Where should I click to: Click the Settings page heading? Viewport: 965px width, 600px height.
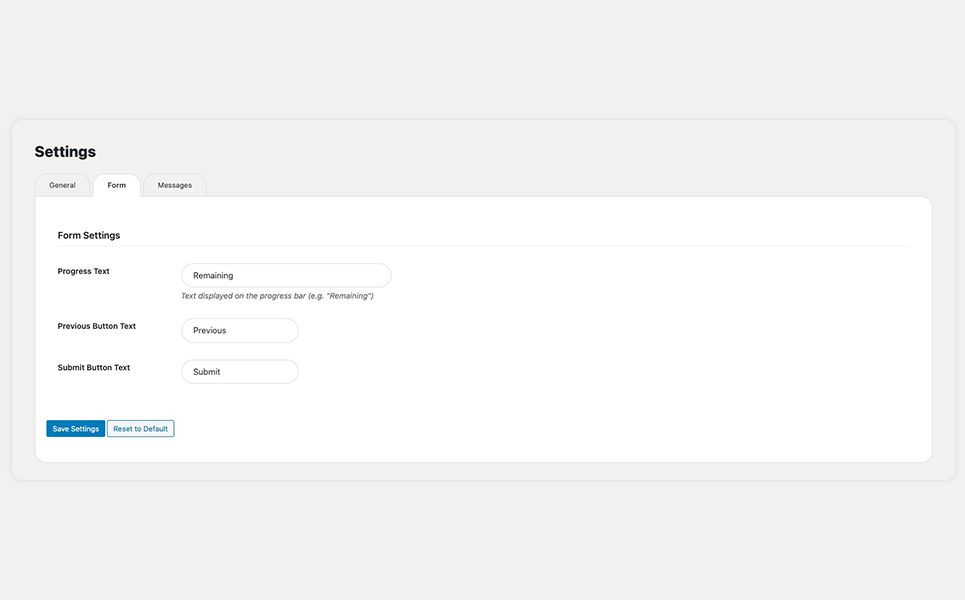[x=65, y=152]
